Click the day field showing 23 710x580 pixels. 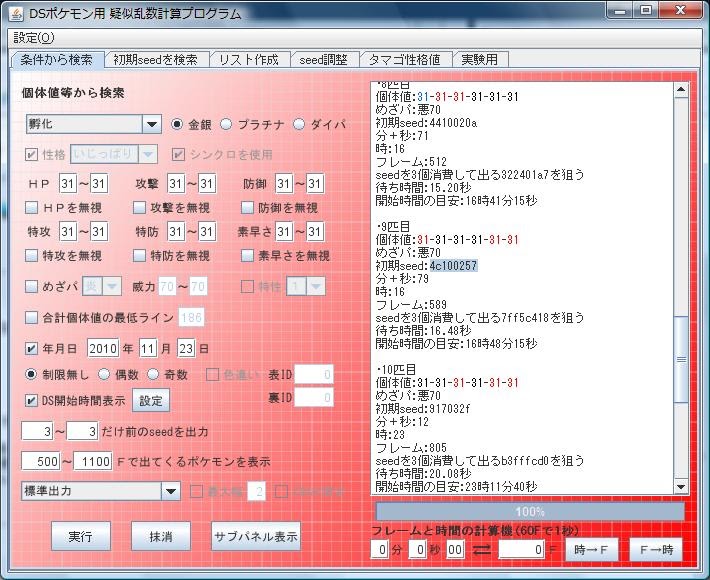[x=186, y=348]
